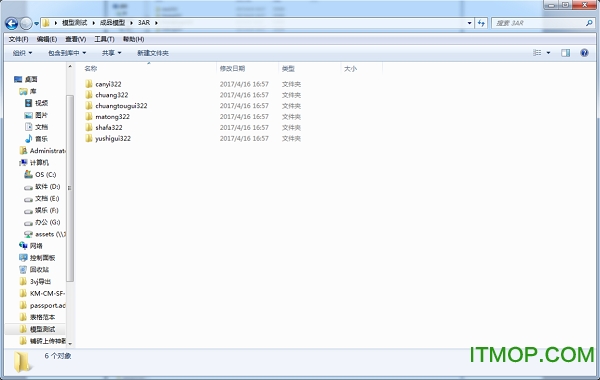Select 3AR in the address path

click(x=144, y=23)
